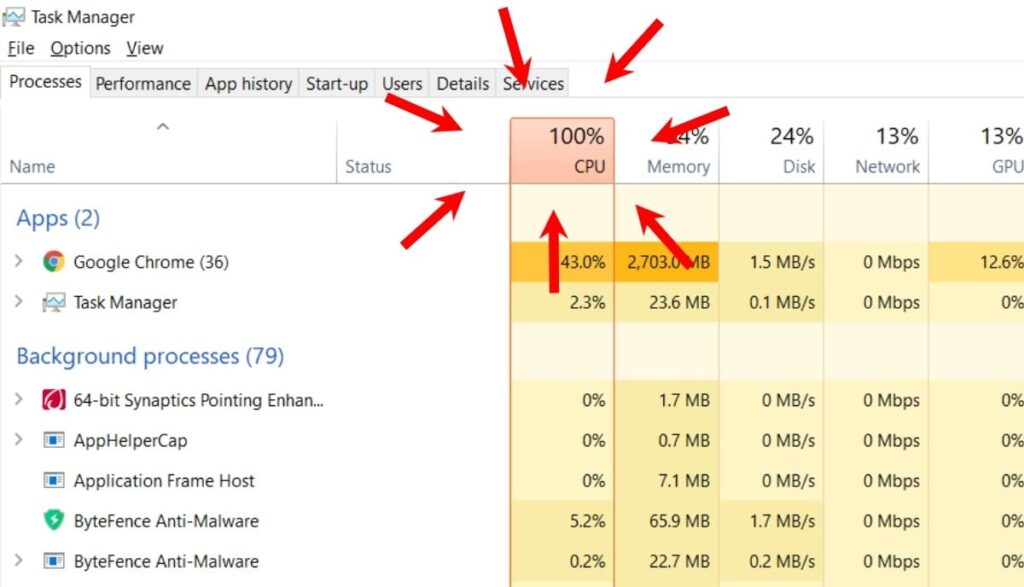1024x587 pixels.
Task: Click the AppHelperCap process icon
Action: [52, 440]
